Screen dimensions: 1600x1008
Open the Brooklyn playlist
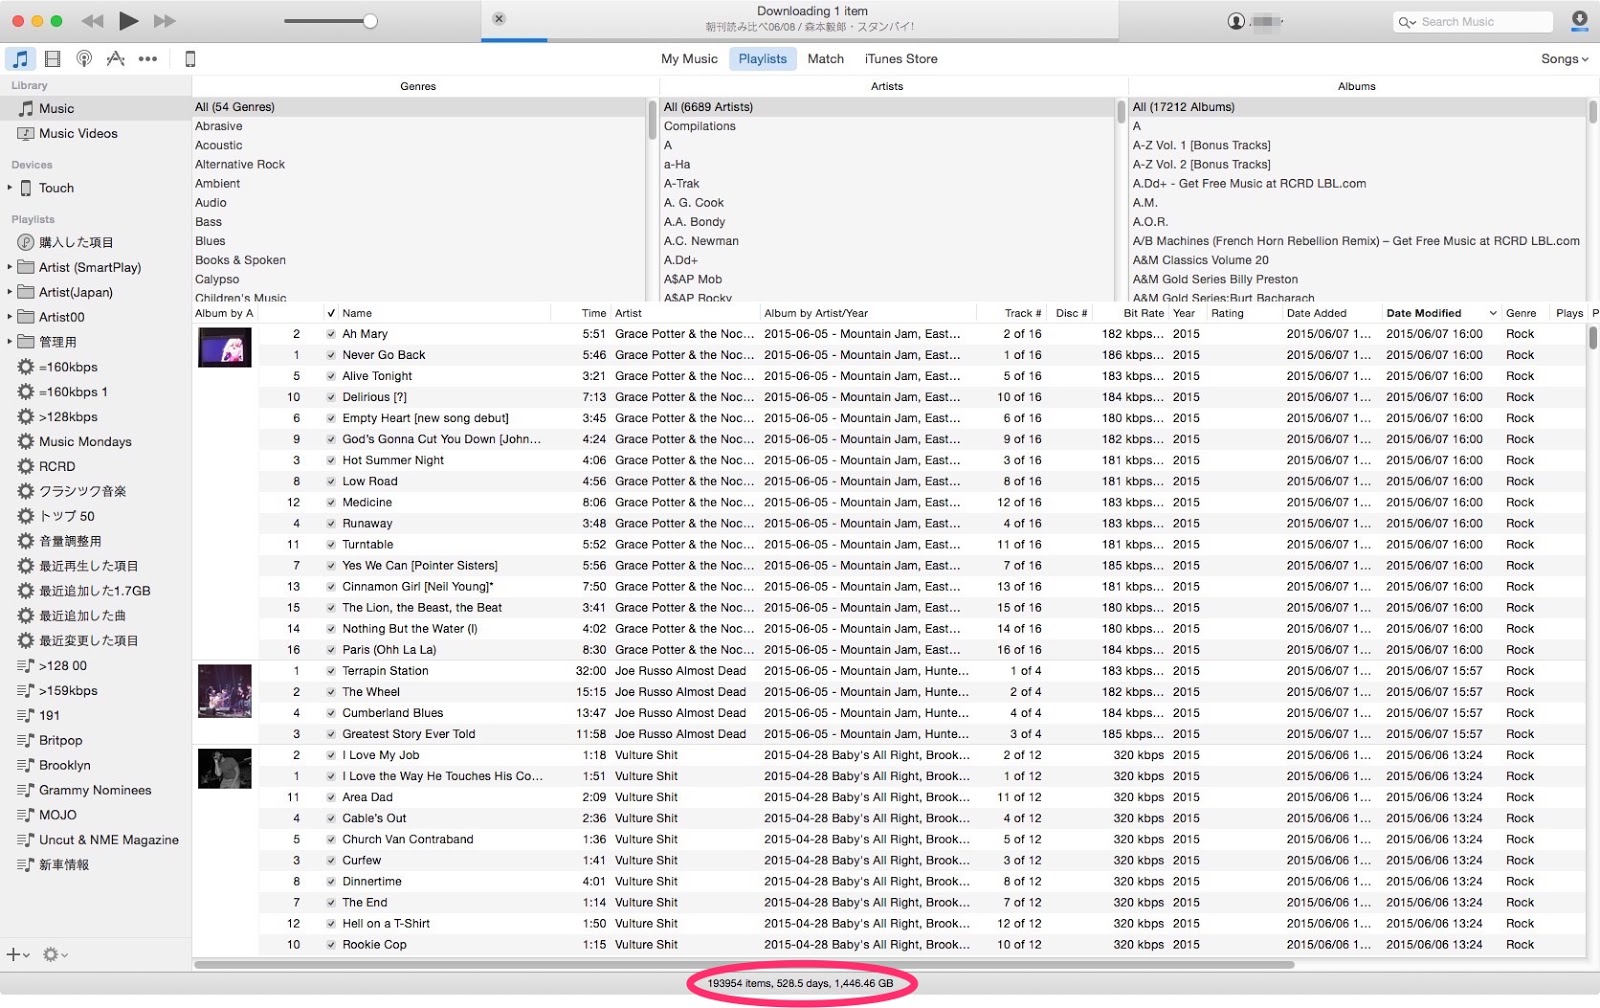pyautogui.click(x=64, y=765)
